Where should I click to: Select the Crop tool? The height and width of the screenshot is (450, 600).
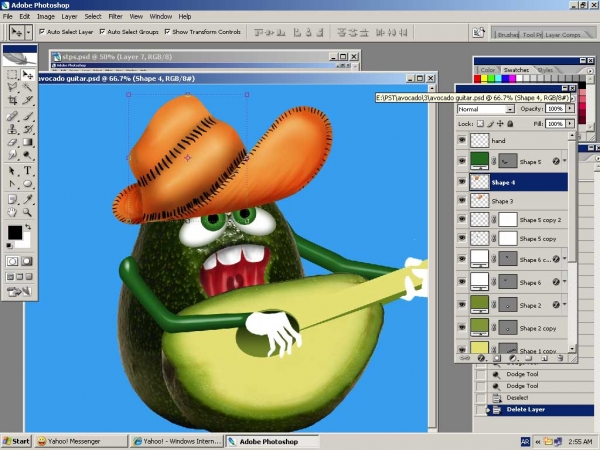pyautogui.click(x=12, y=100)
